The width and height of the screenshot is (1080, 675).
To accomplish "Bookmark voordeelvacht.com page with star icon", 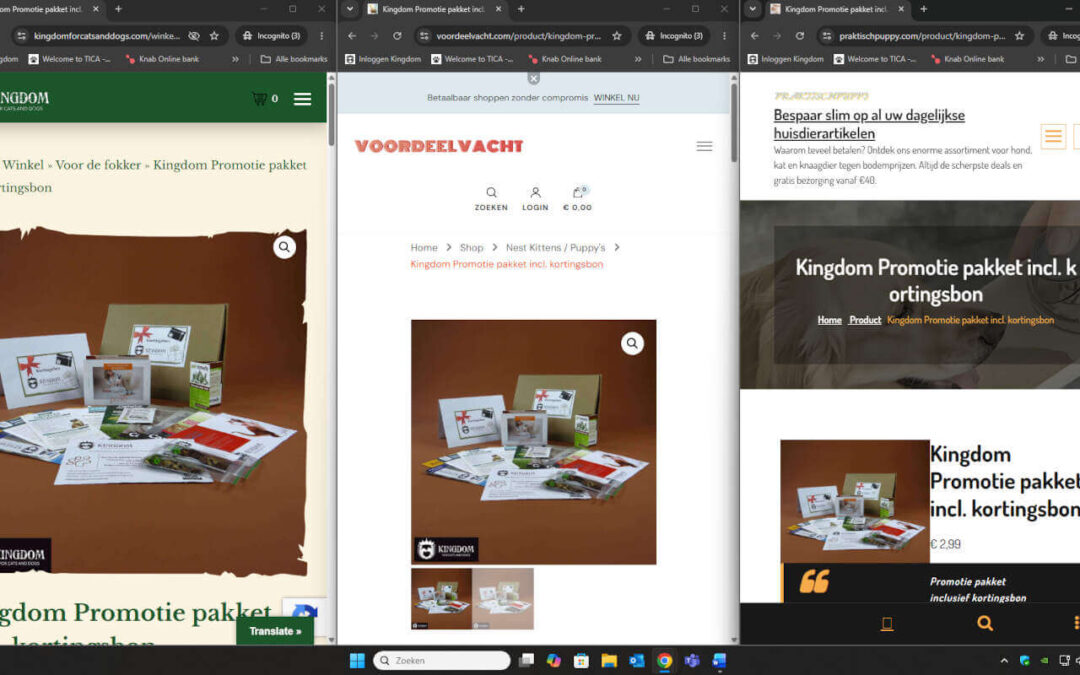I will point(617,36).
